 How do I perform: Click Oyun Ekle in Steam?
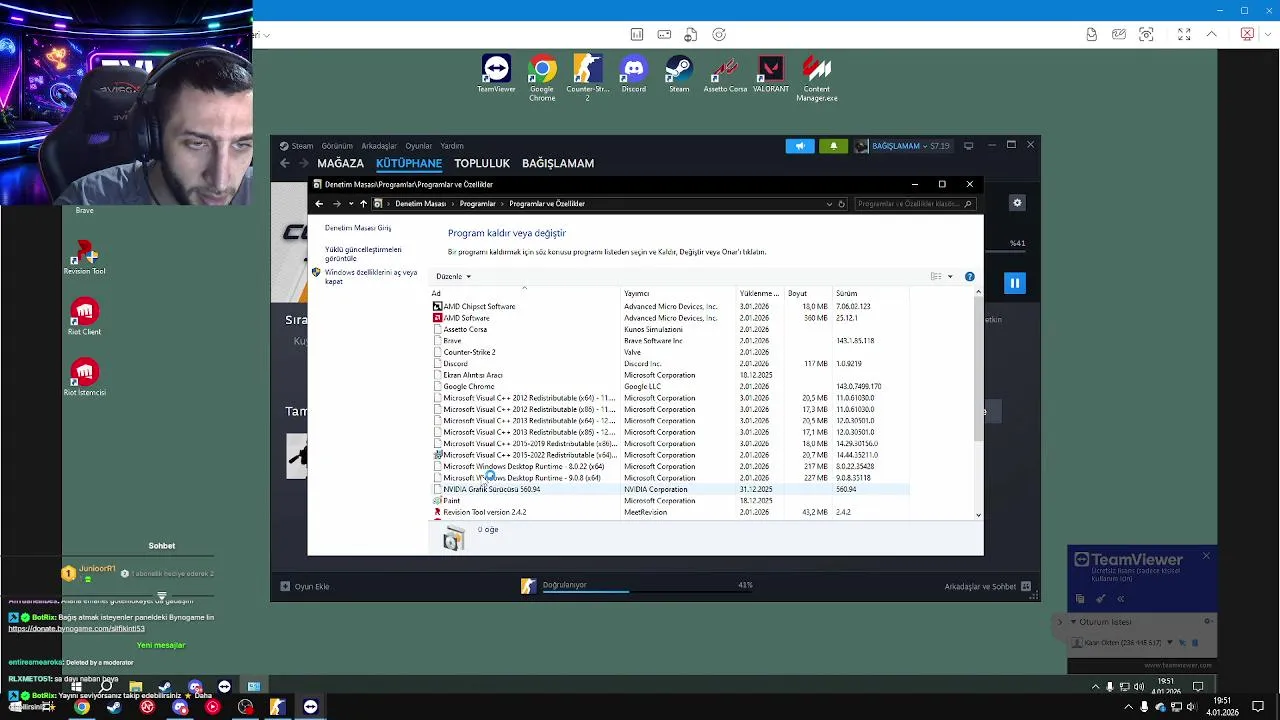(305, 587)
